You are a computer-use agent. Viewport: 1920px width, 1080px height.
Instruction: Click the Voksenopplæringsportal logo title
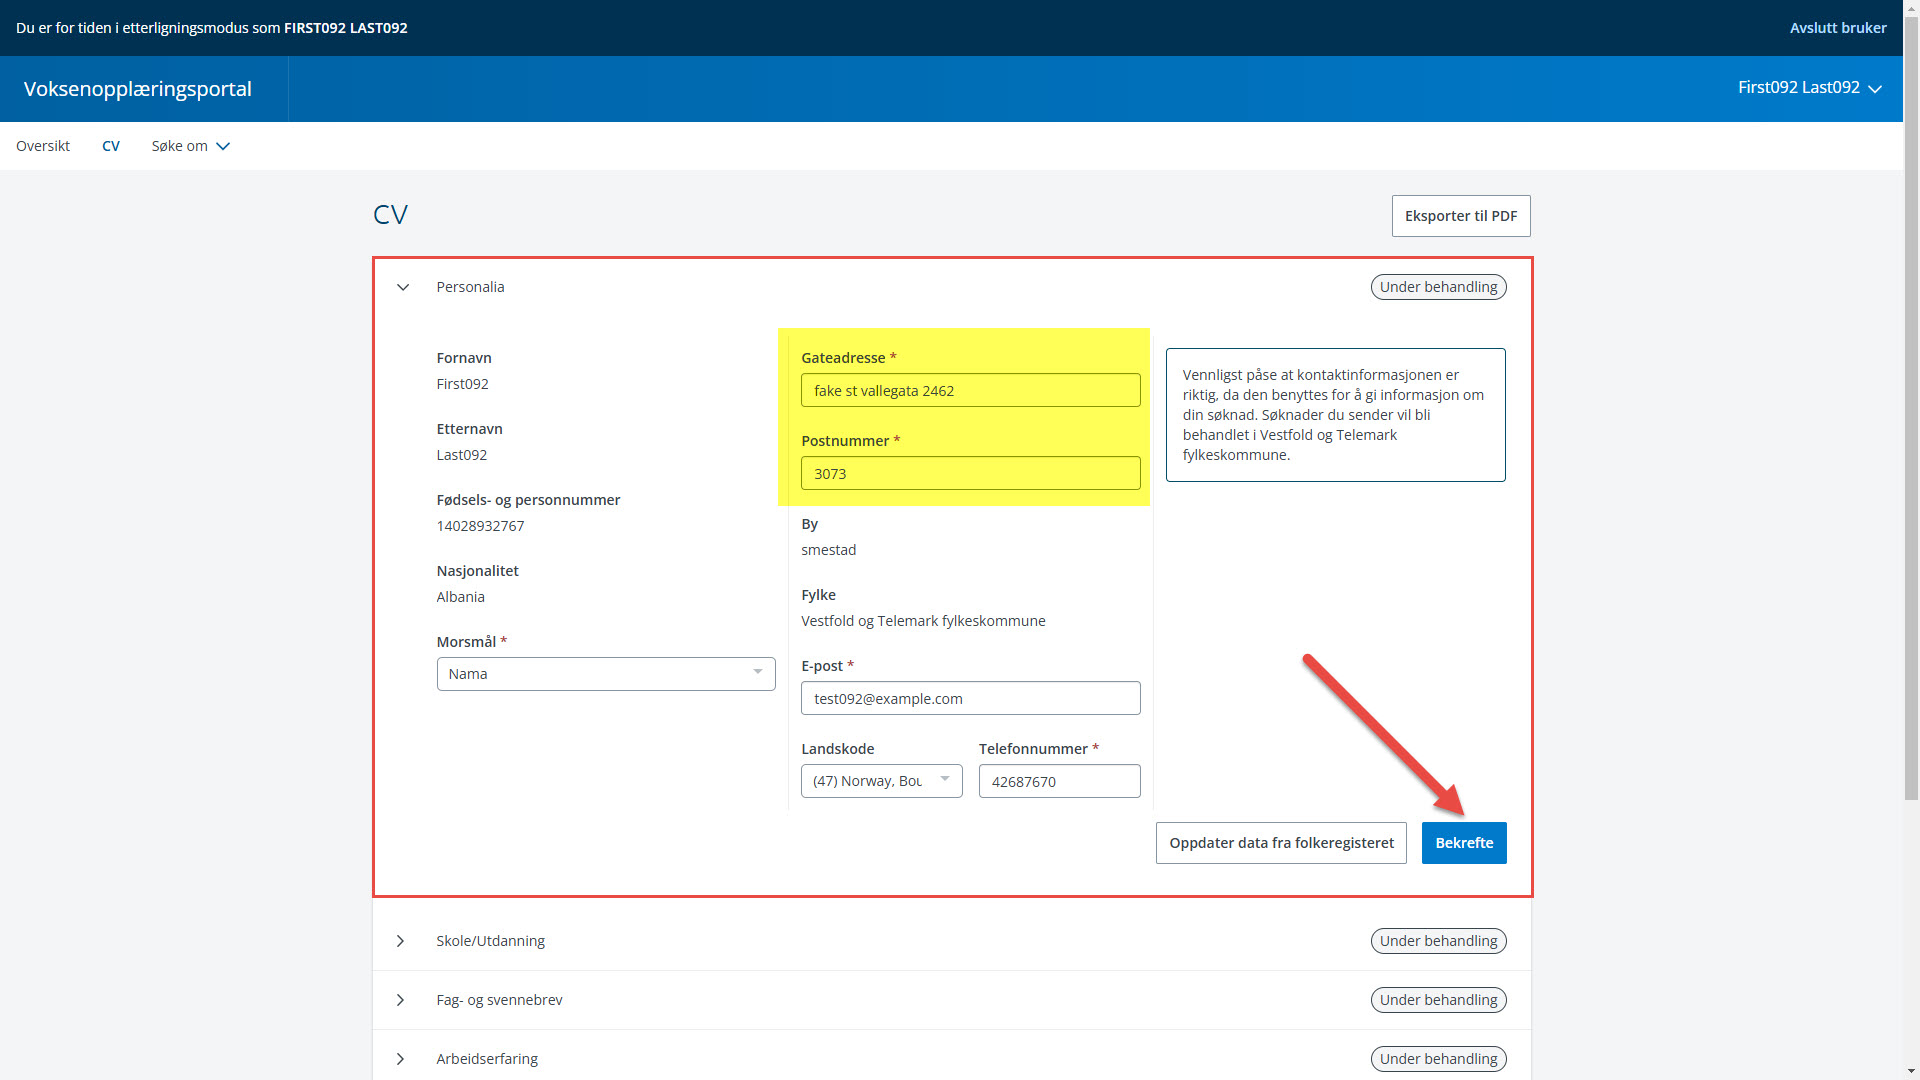138,89
